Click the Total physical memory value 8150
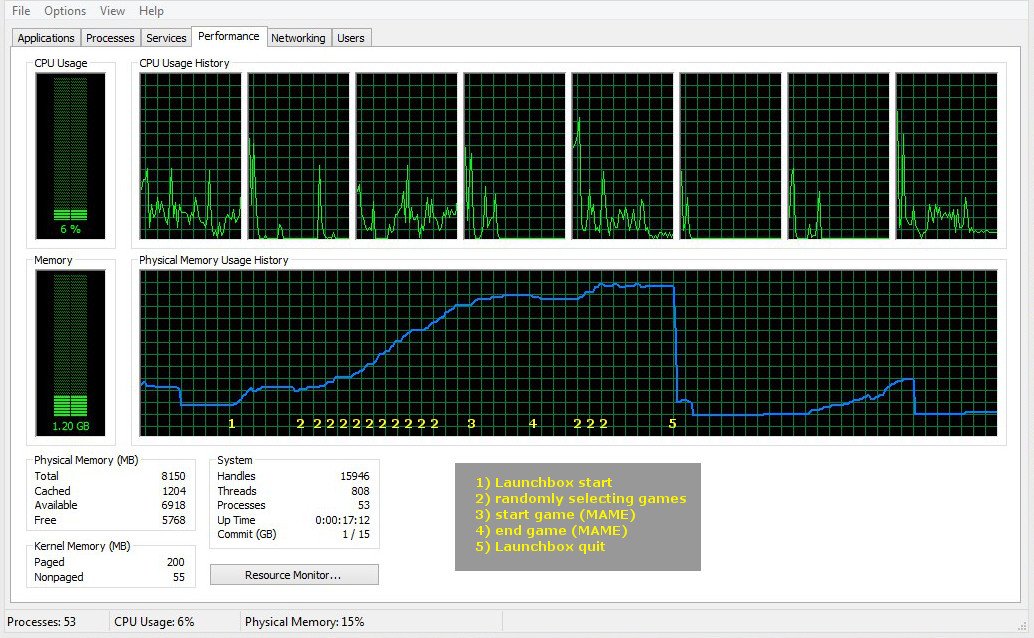This screenshot has width=1034, height=638. click(173, 476)
